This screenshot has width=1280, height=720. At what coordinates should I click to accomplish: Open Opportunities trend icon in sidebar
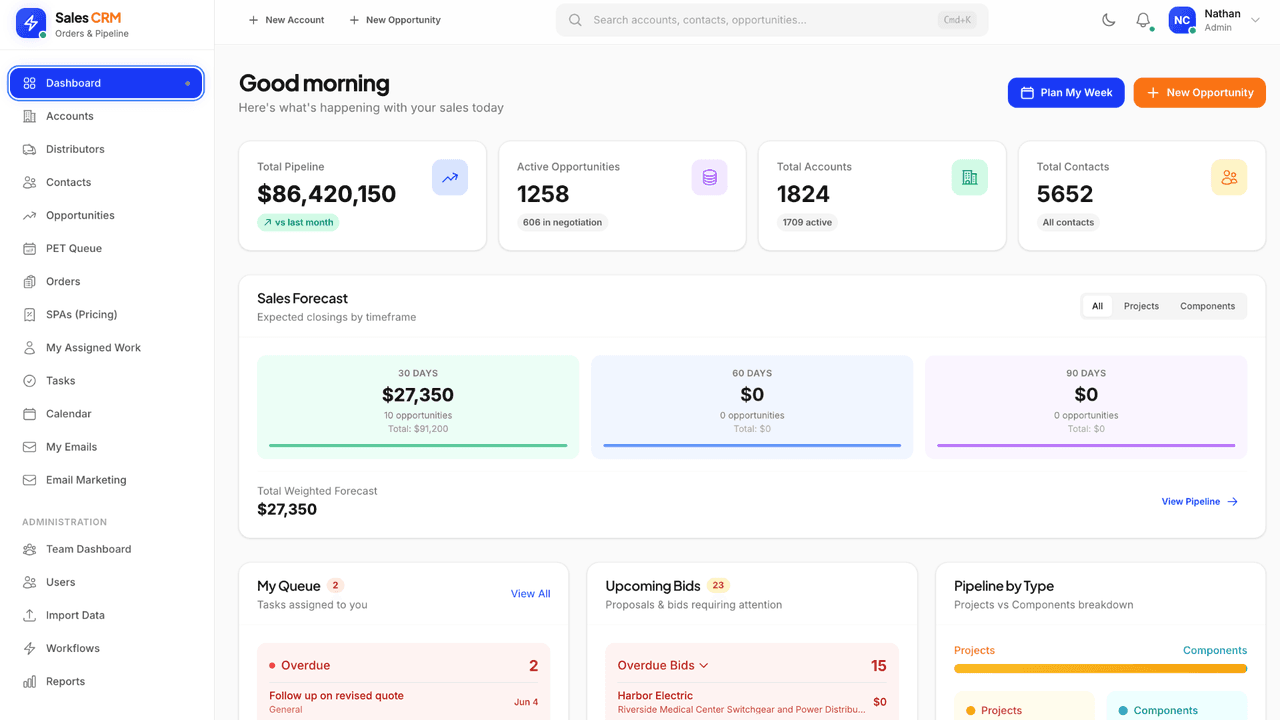(x=29, y=215)
